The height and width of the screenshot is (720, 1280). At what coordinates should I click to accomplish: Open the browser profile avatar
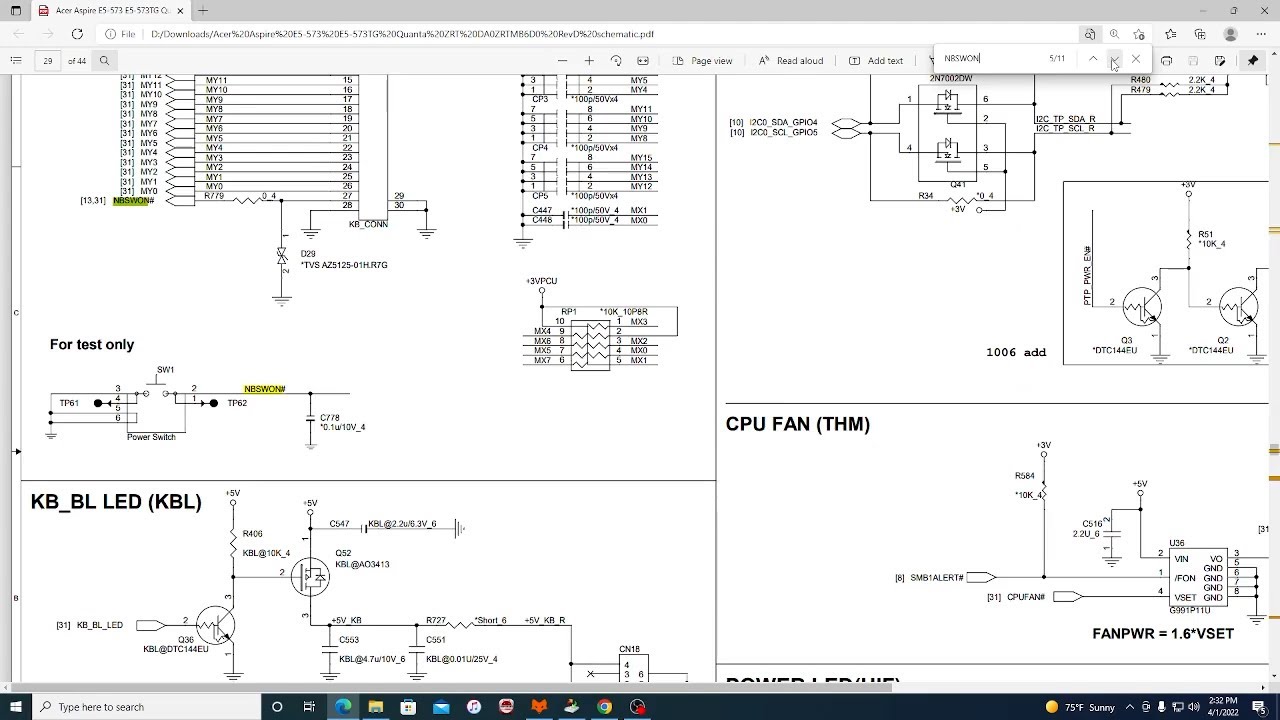(1229, 34)
